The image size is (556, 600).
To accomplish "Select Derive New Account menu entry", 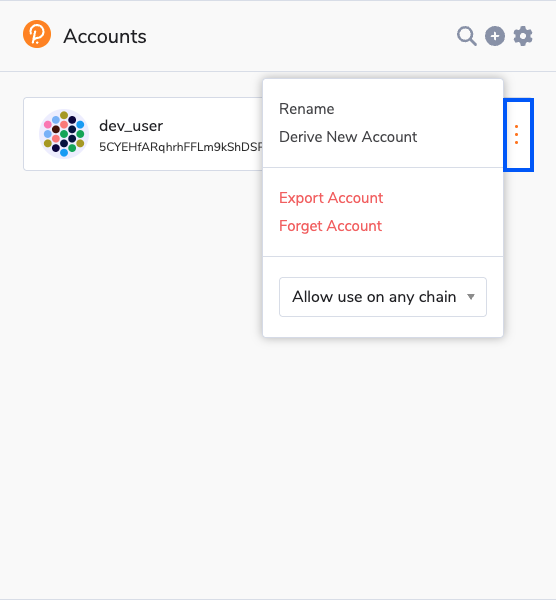I will click(348, 137).
